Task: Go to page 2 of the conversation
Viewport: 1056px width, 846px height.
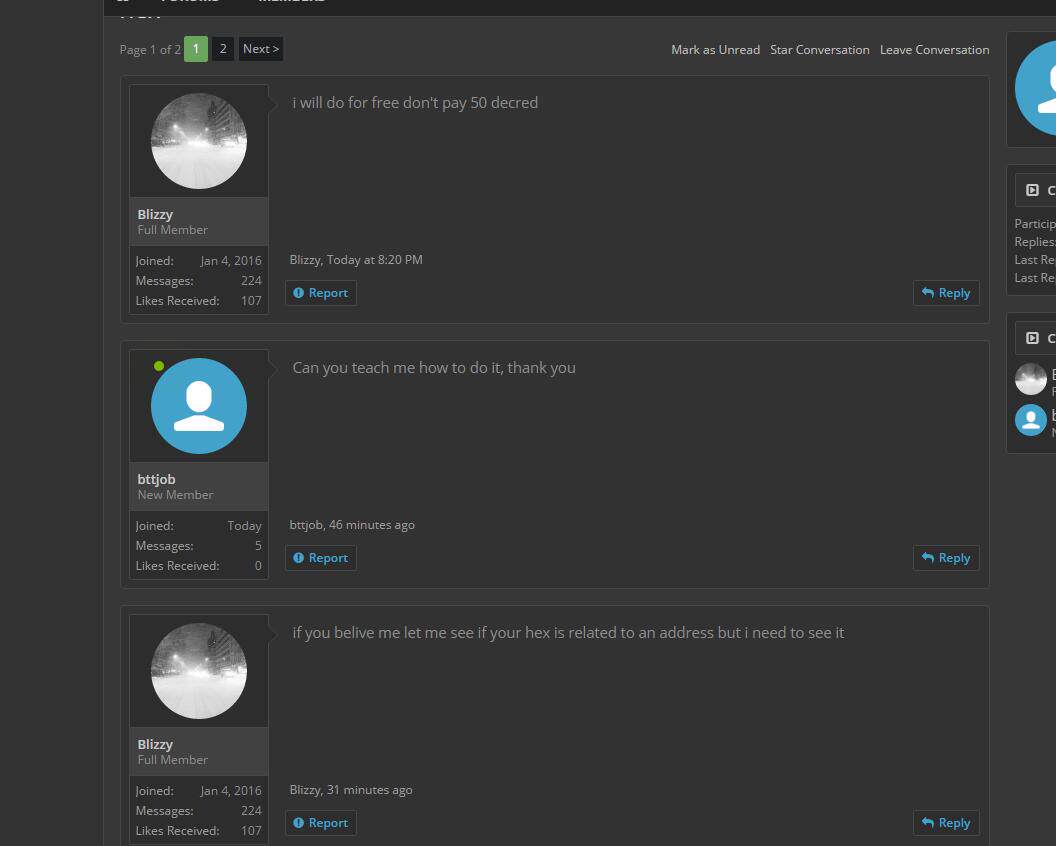Action: tap(223, 49)
